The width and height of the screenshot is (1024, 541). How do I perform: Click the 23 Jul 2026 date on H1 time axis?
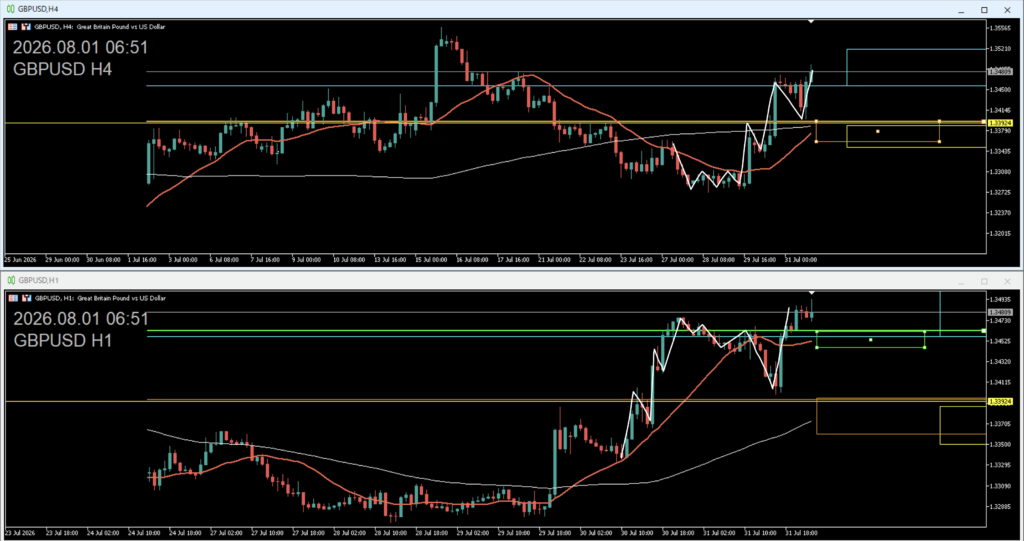pyautogui.click(x=20, y=533)
